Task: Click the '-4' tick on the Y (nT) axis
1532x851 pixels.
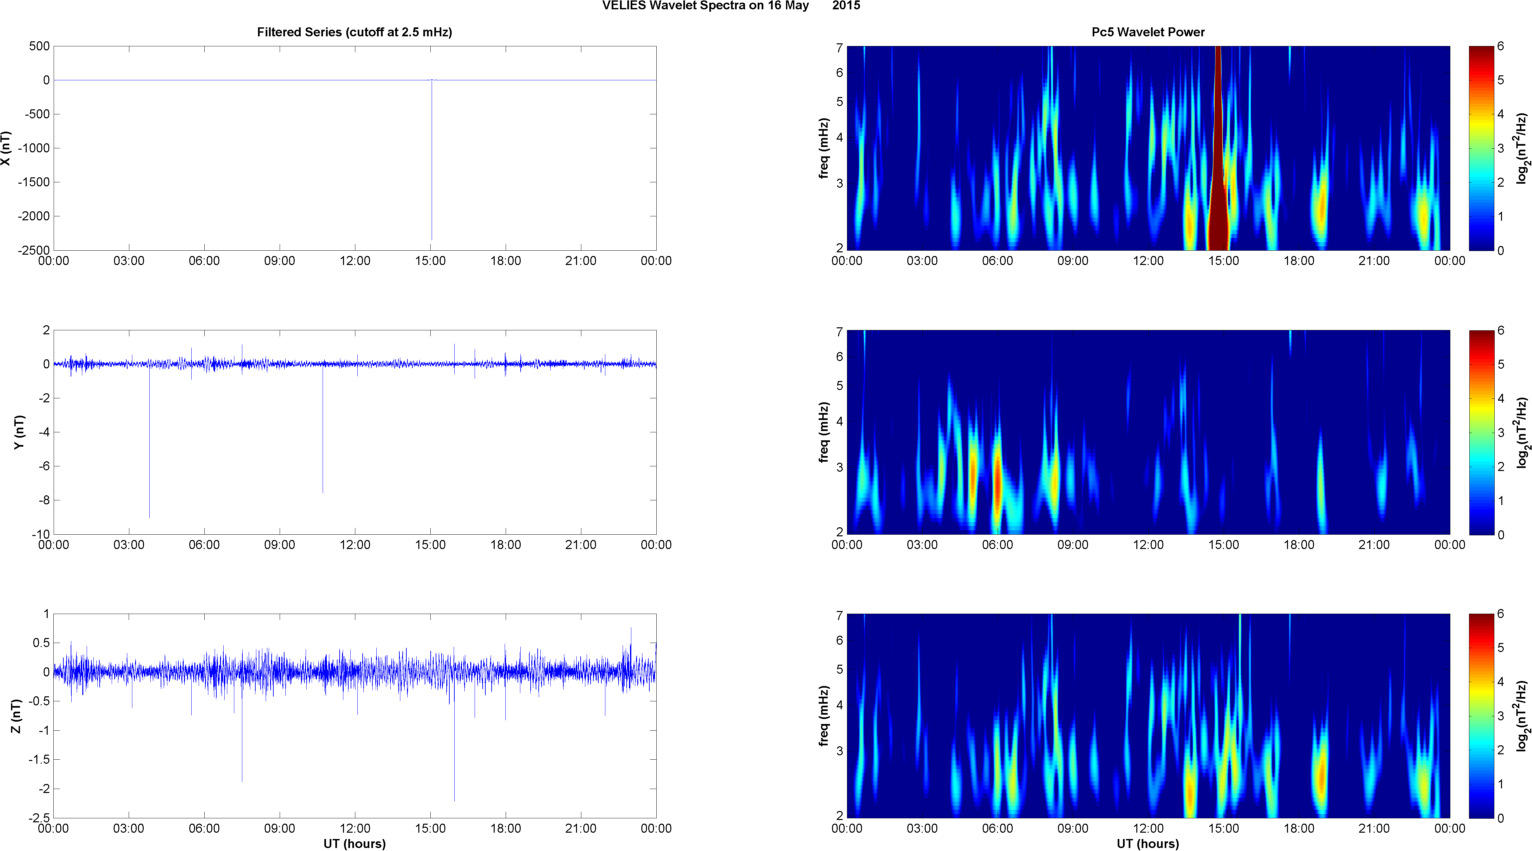Action: pos(43,432)
